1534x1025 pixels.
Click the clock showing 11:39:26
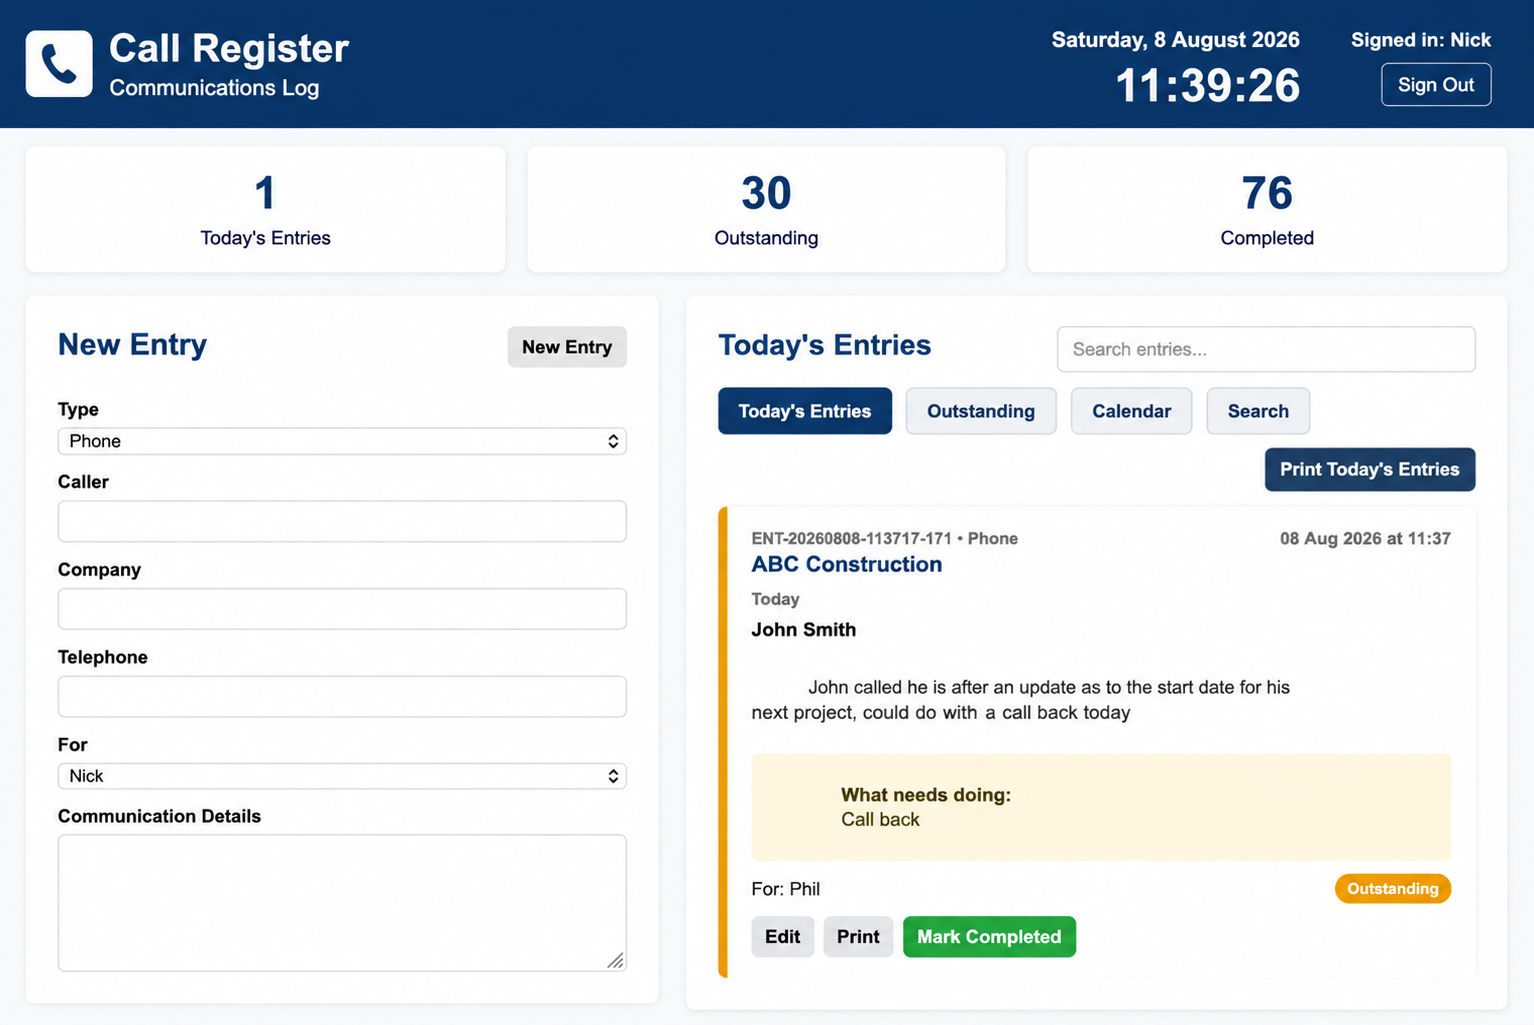[1208, 86]
